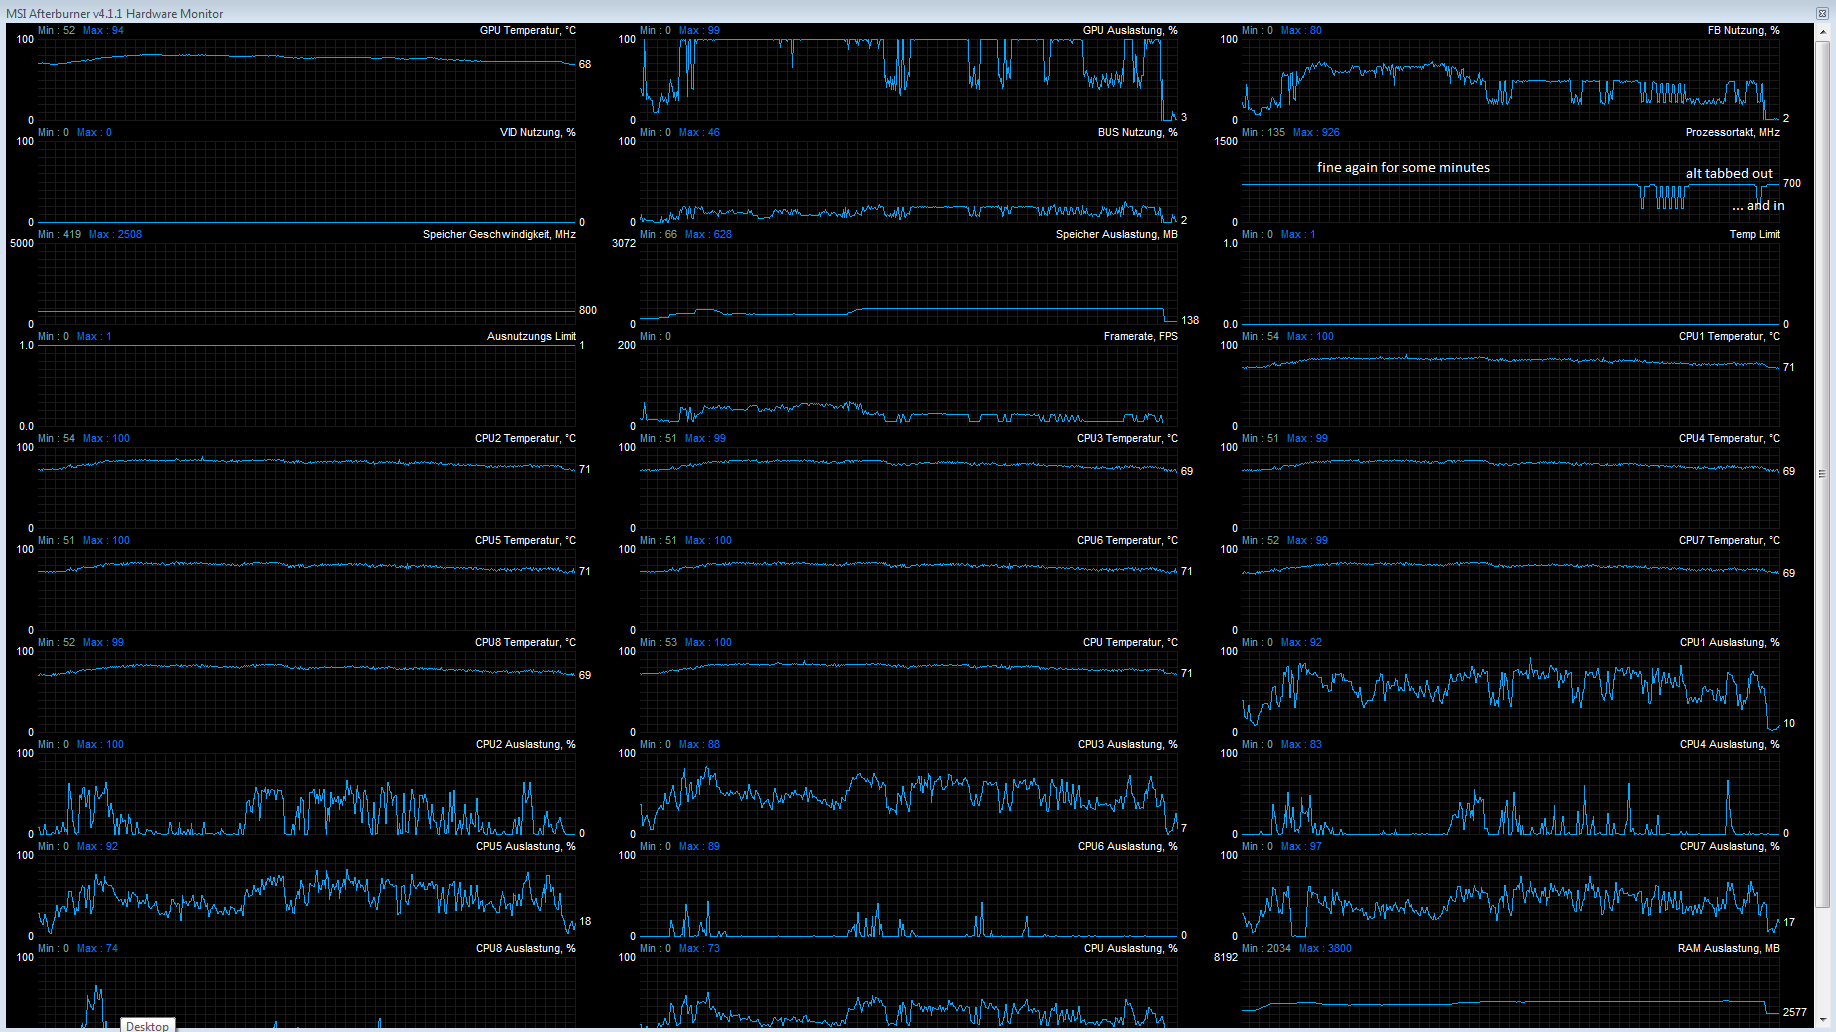Click the current memory clock value 800

[588, 311]
